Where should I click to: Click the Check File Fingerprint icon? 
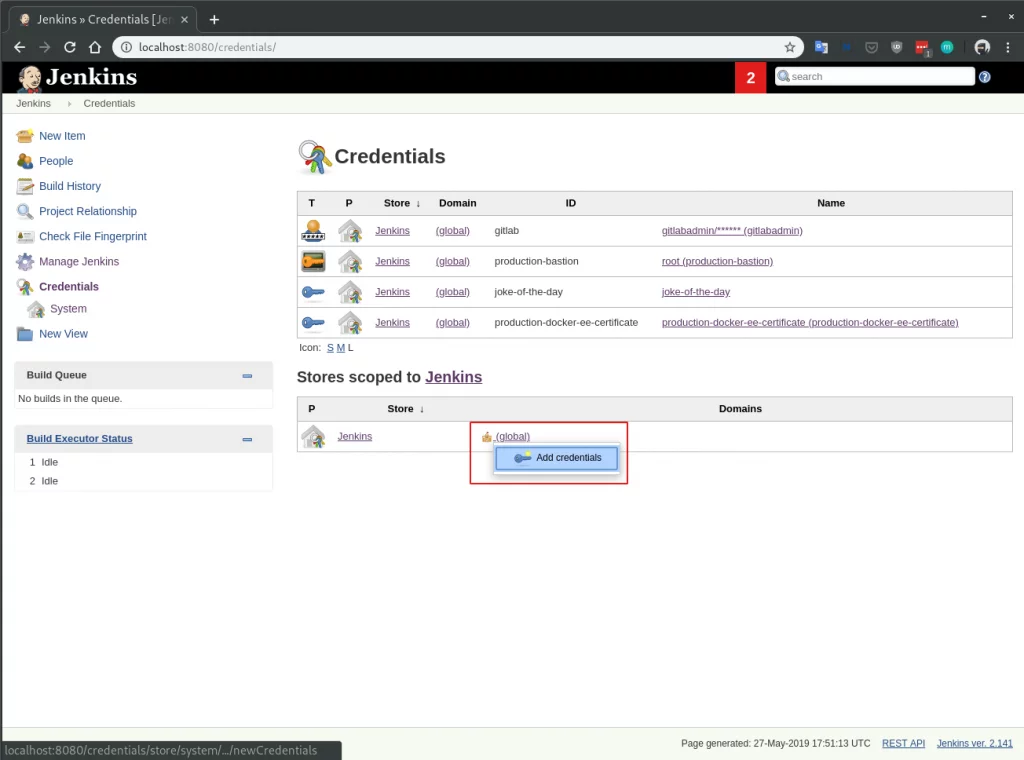coord(25,236)
